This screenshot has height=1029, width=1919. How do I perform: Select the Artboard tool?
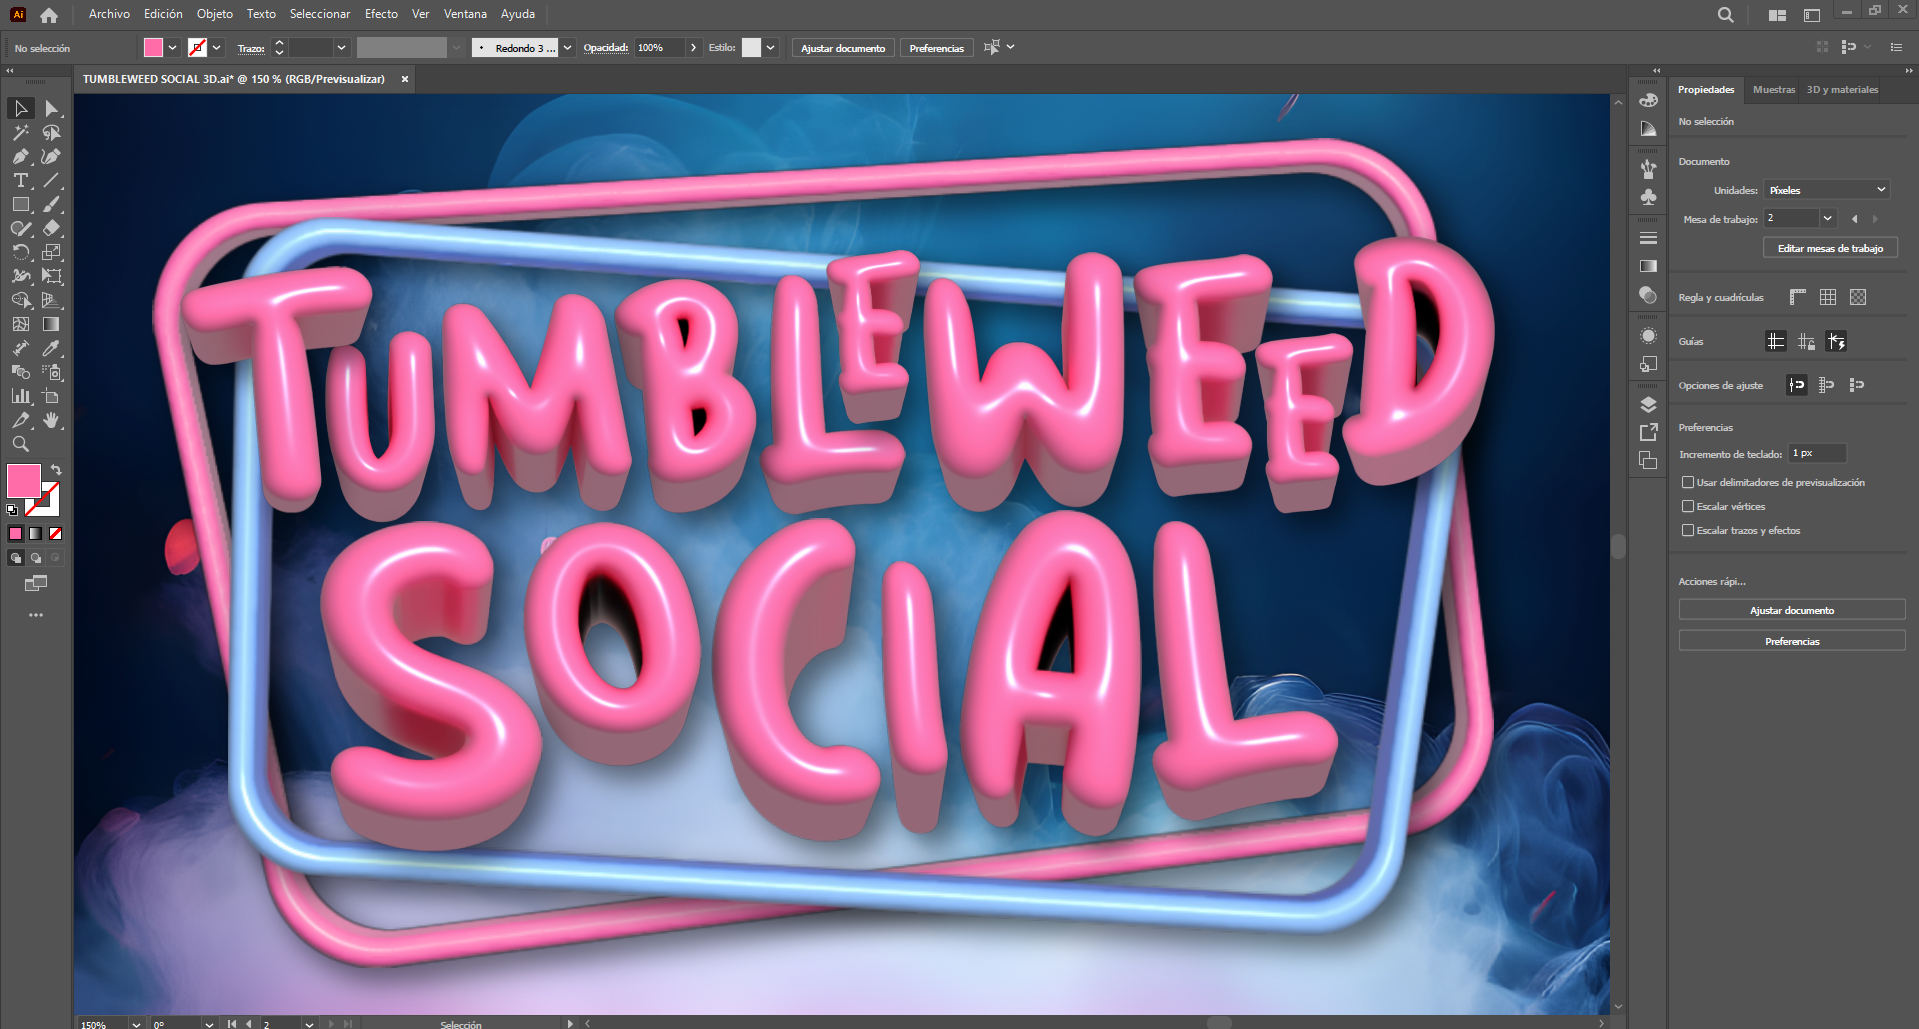tap(52, 396)
